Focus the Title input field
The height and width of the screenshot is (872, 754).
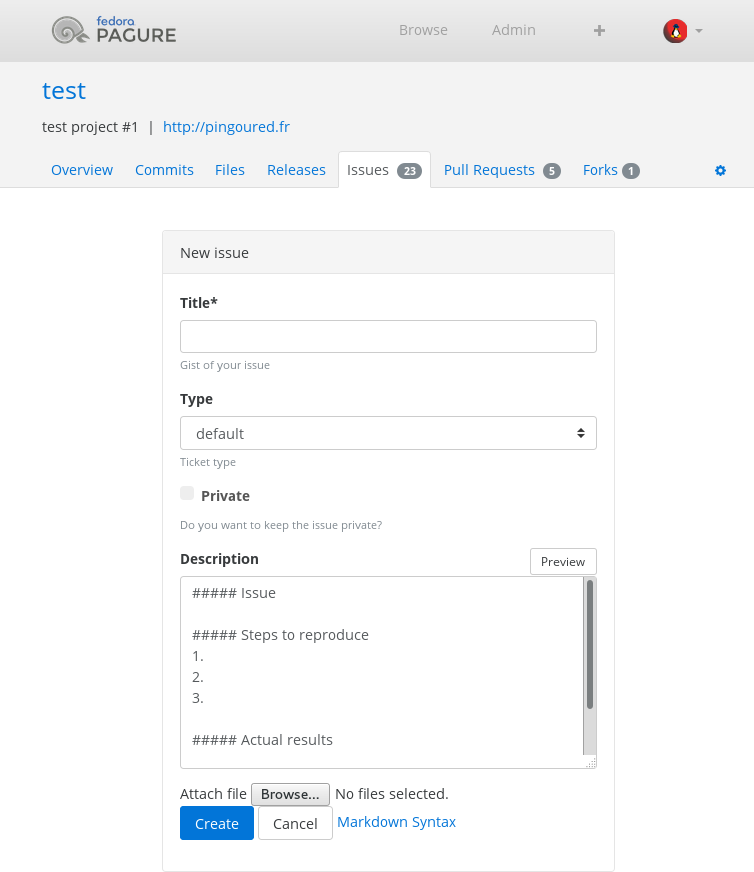[x=388, y=336]
